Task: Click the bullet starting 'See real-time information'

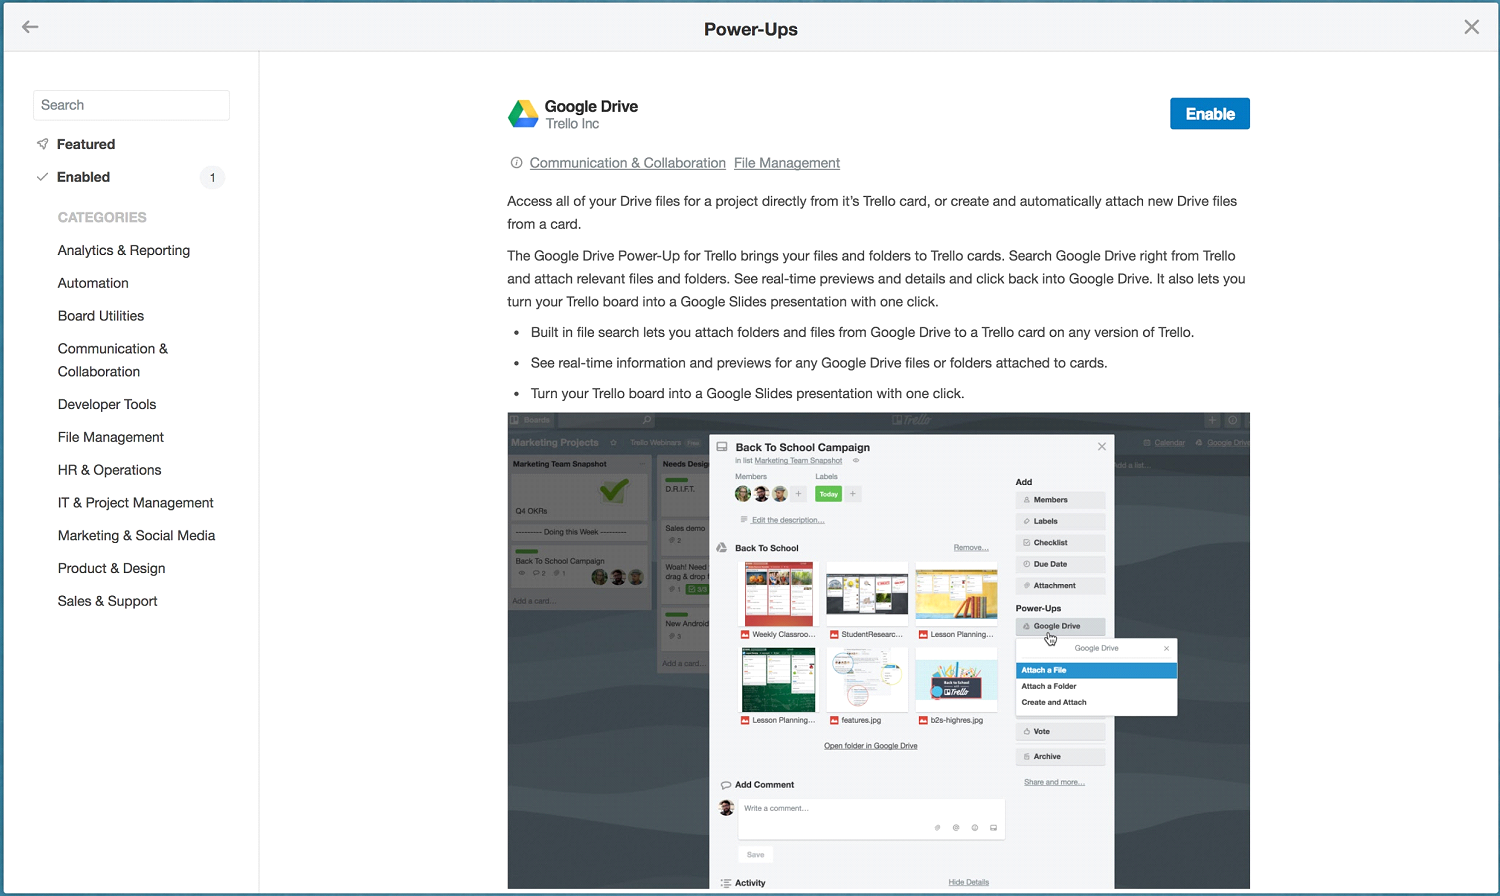Action: point(819,363)
